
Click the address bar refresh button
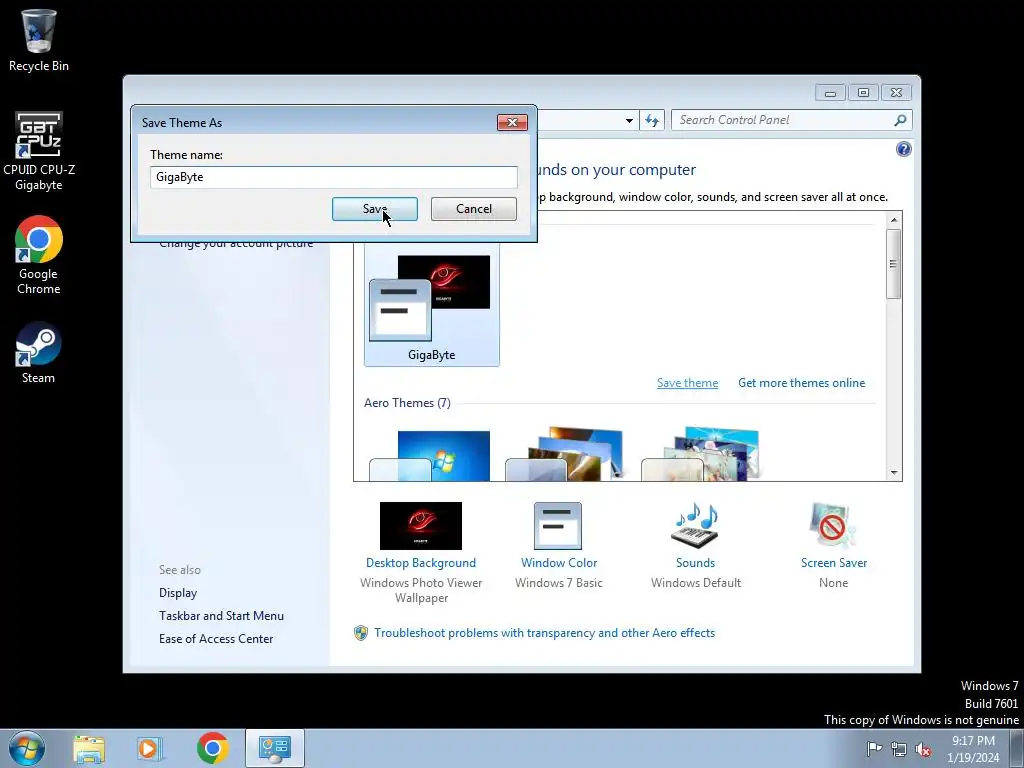tap(652, 120)
